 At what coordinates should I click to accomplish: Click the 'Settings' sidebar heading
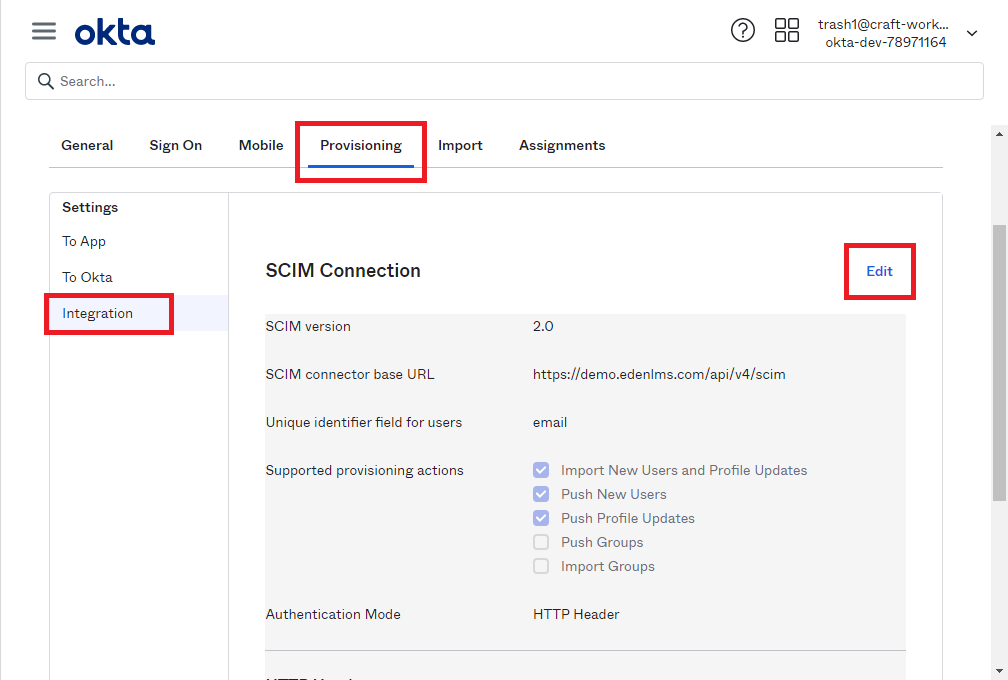click(90, 207)
